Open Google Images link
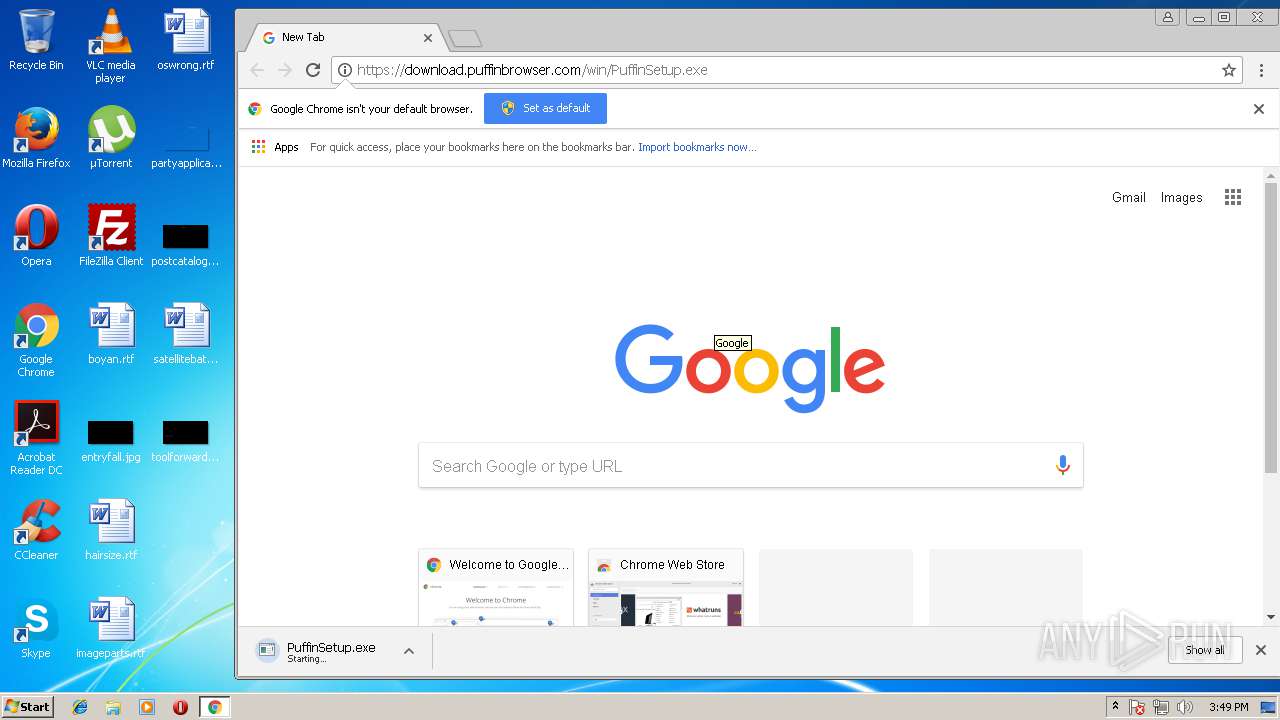 pyautogui.click(x=1181, y=197)
